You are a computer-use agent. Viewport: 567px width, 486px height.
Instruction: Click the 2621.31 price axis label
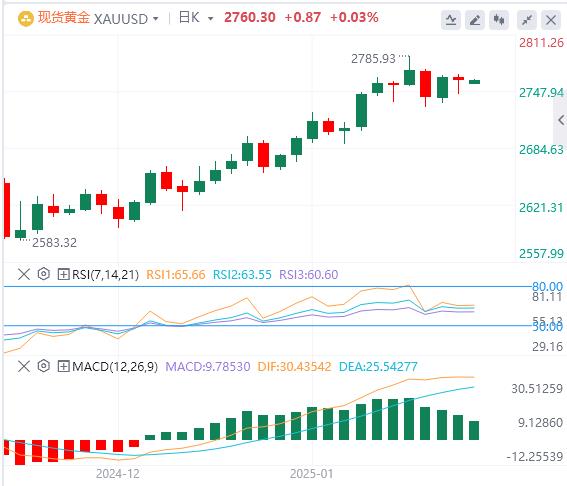point(541,208)
